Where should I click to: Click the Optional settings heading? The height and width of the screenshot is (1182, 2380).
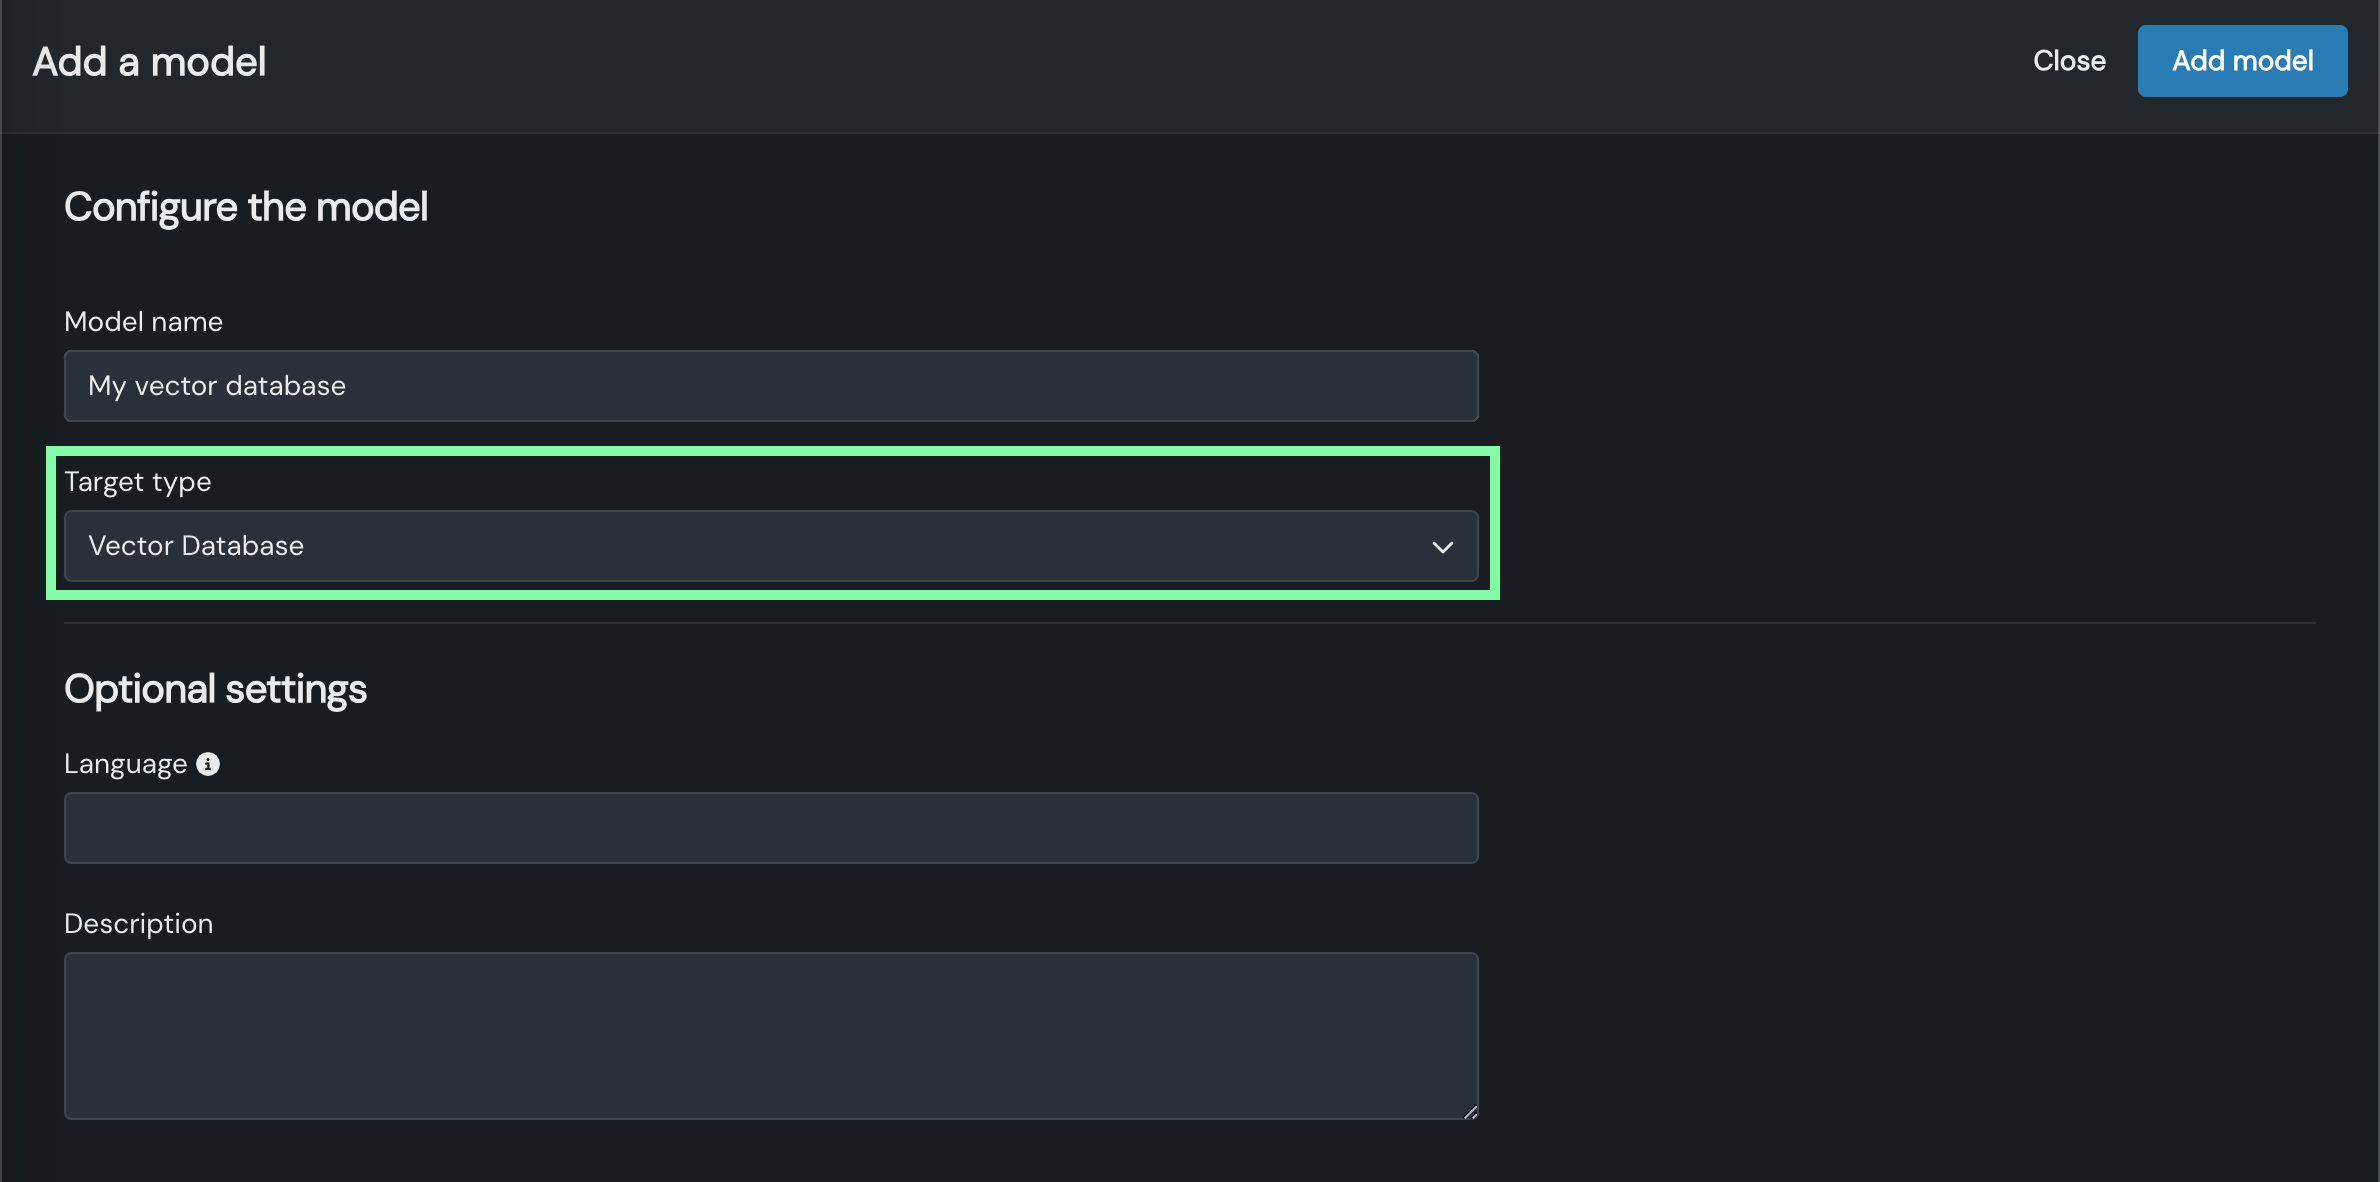(x=215, y=690)
